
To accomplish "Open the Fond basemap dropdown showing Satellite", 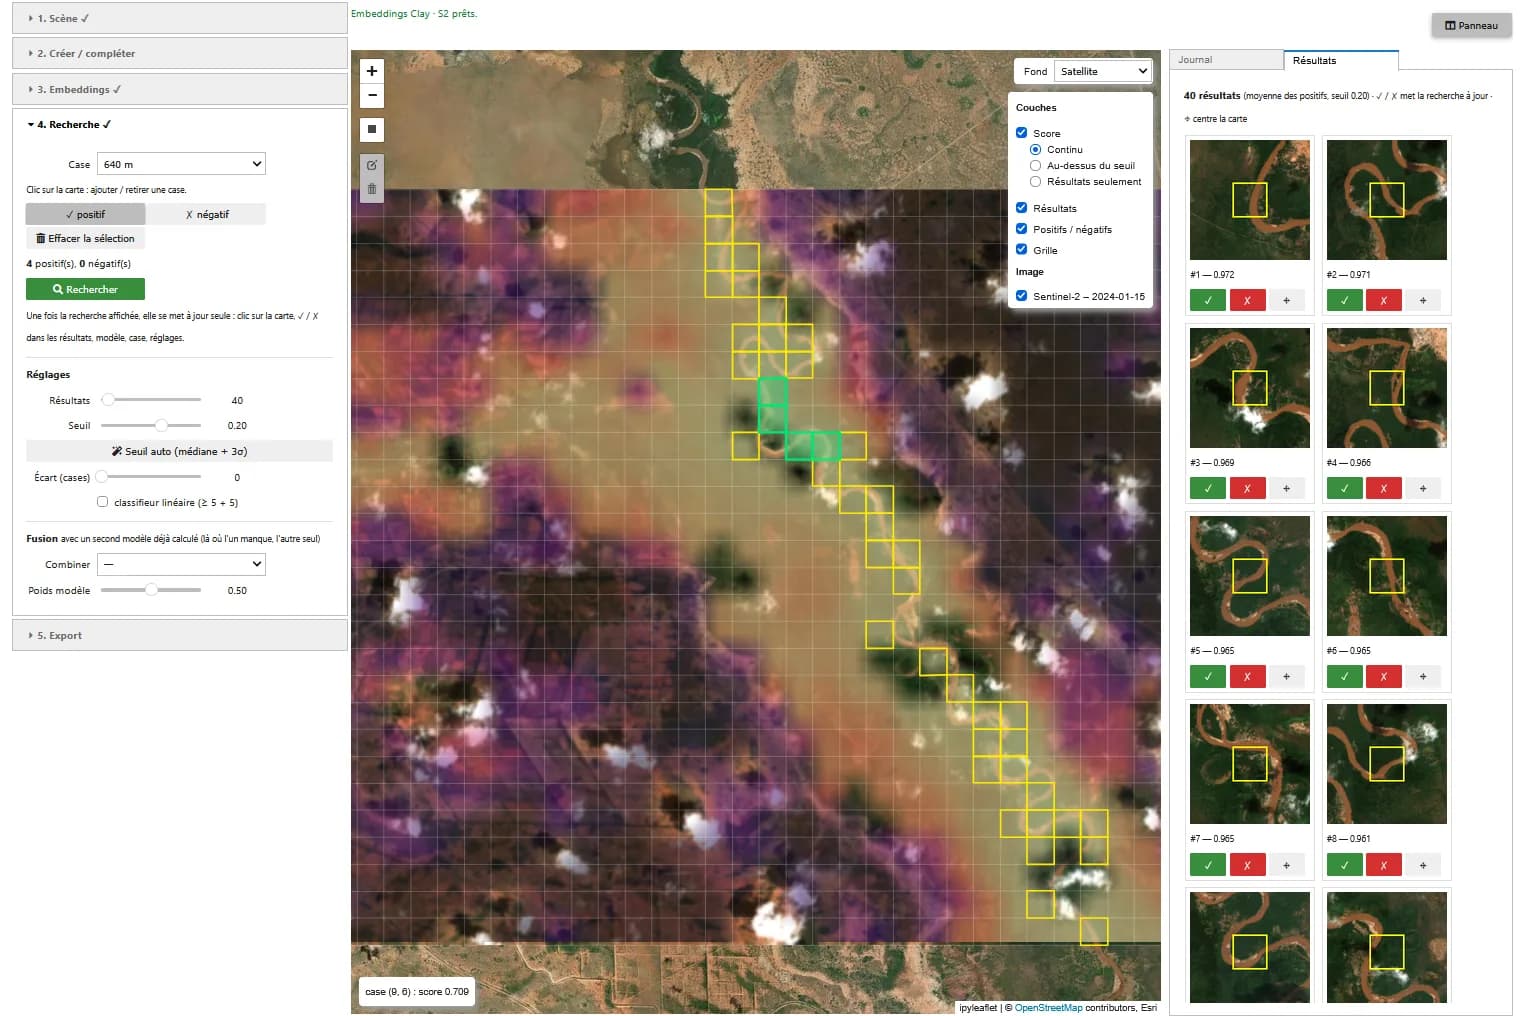I will [x=1103, y=71].
